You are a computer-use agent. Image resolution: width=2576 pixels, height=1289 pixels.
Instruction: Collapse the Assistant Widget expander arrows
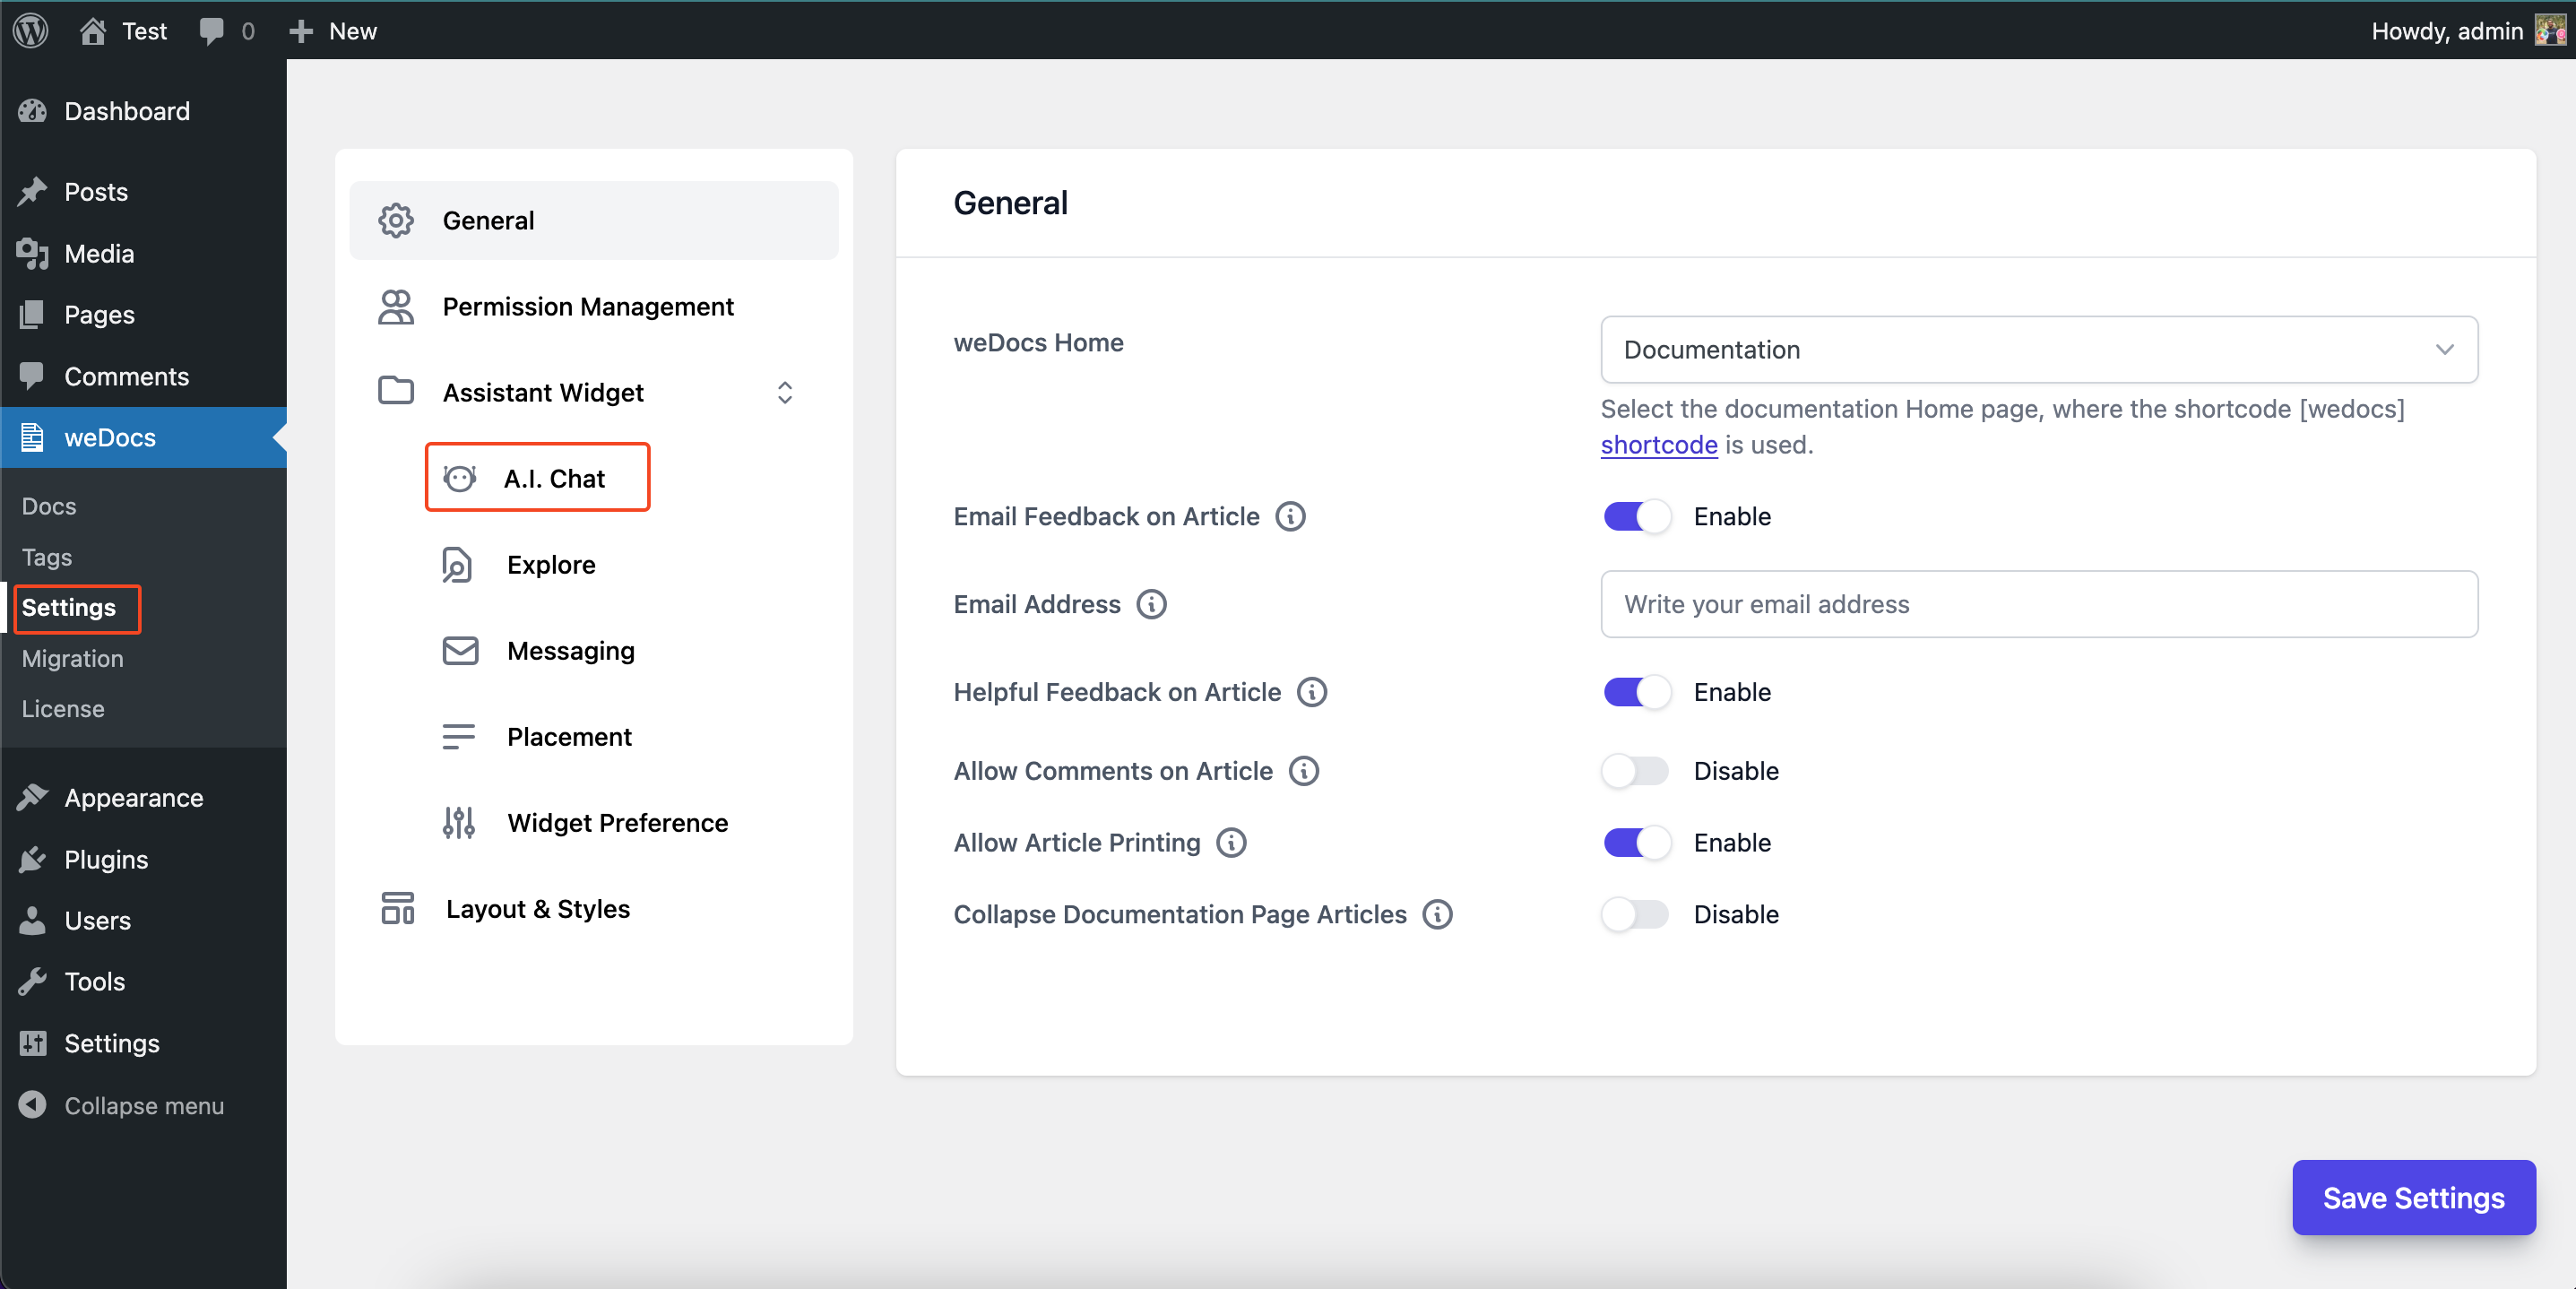[785, 392]
